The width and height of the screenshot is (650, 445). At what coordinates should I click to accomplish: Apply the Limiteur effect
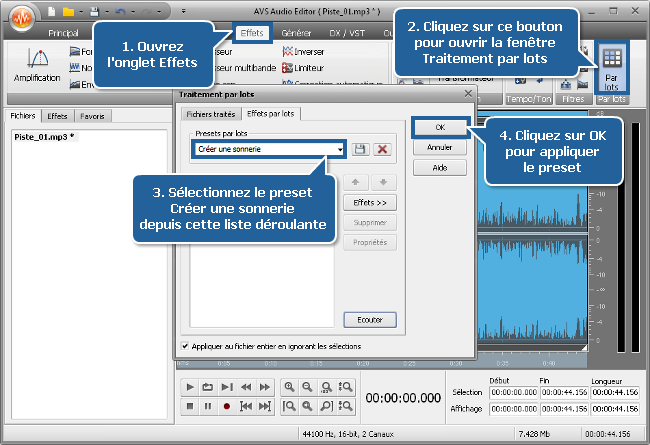(303, 68)
